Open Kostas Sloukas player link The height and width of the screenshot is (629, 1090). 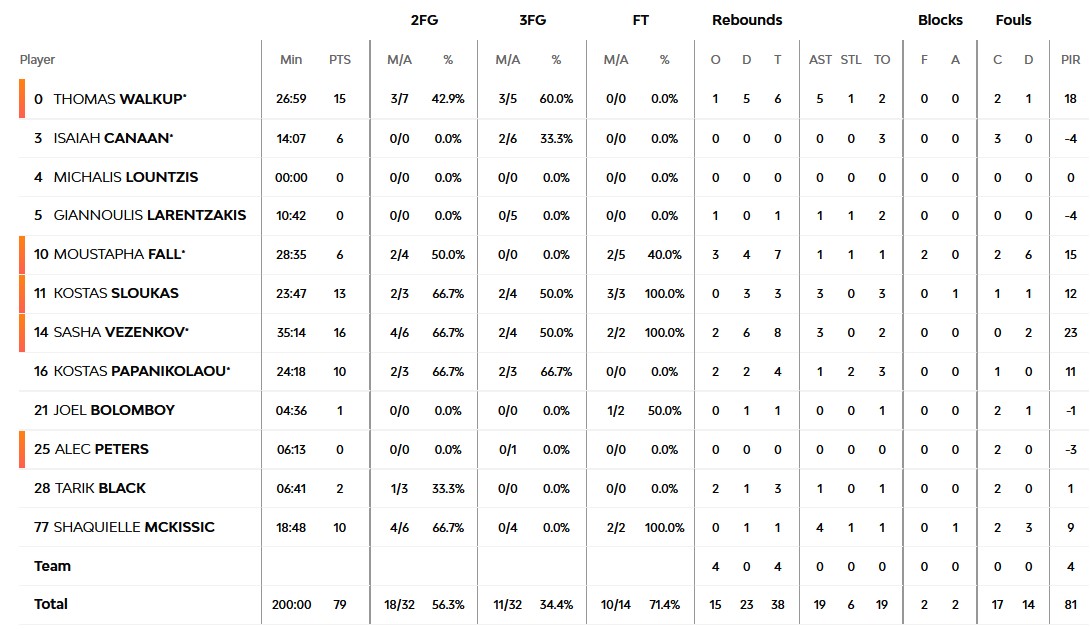(116, 293)
